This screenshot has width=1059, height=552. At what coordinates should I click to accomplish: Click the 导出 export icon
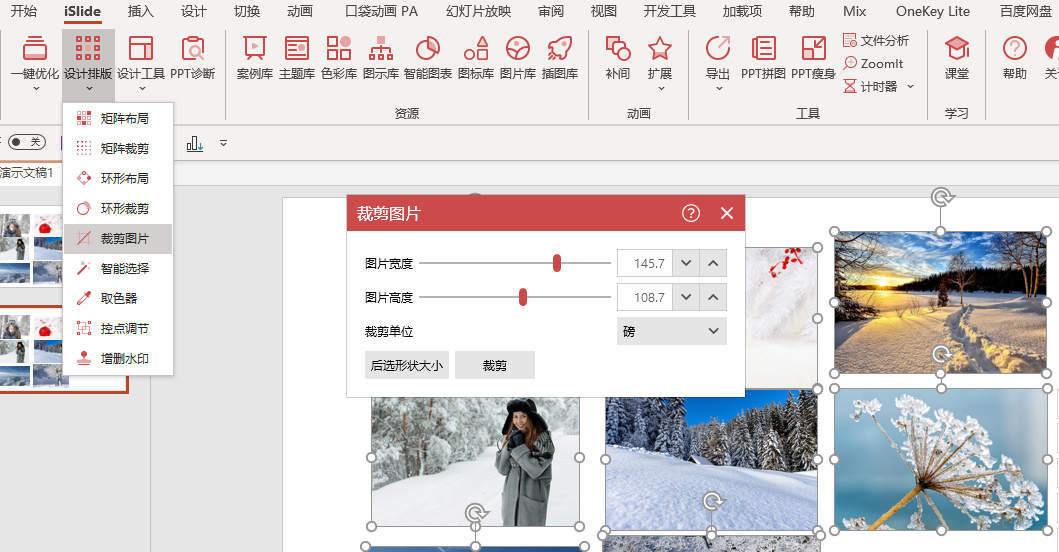pos(717,49)
